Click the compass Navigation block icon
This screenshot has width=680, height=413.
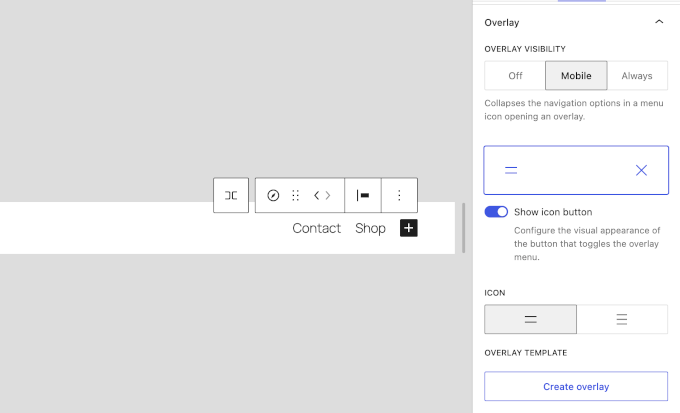tap(273, 195)
